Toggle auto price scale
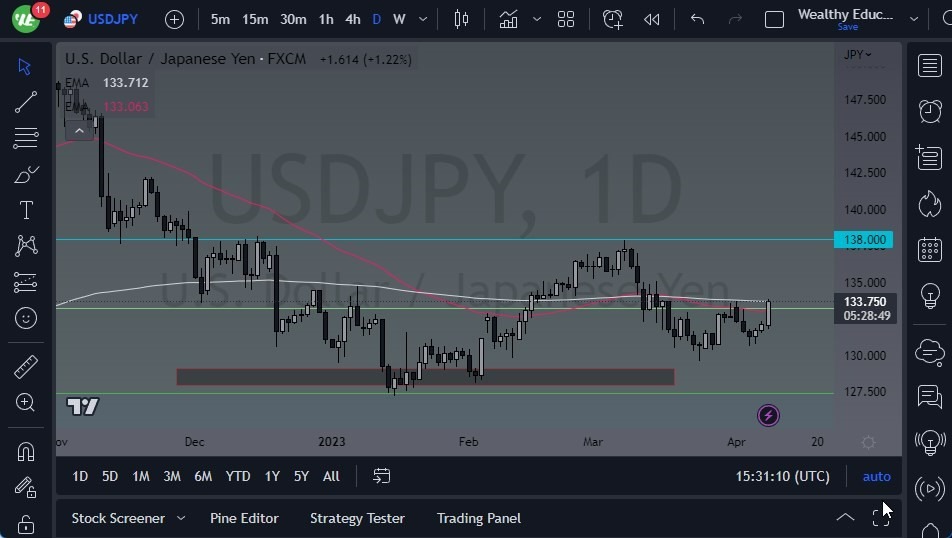952x538 pixels. click(x=877, y=477)
